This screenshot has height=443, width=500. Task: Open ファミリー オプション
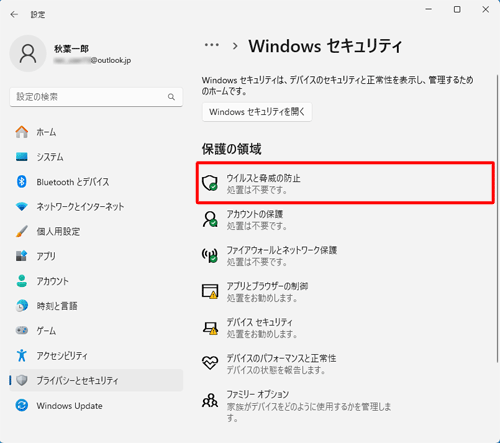(345, 405)
